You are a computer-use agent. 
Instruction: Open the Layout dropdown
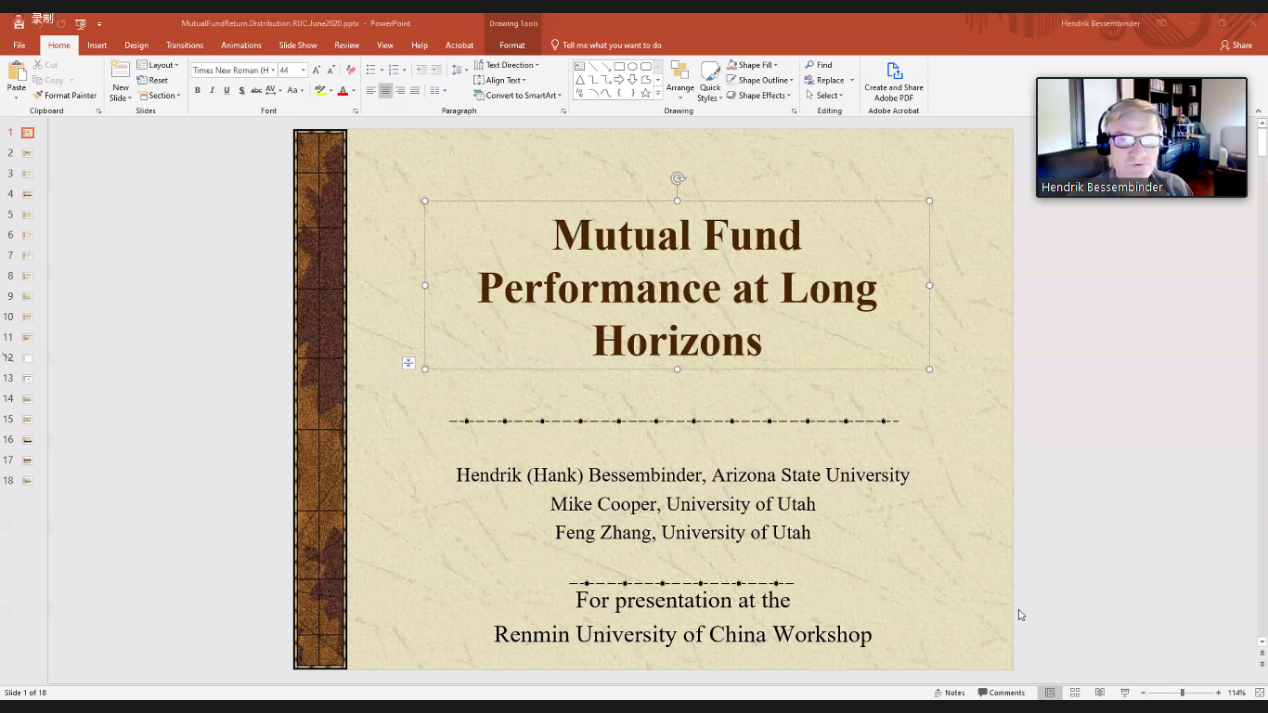(x=158, y=65)
